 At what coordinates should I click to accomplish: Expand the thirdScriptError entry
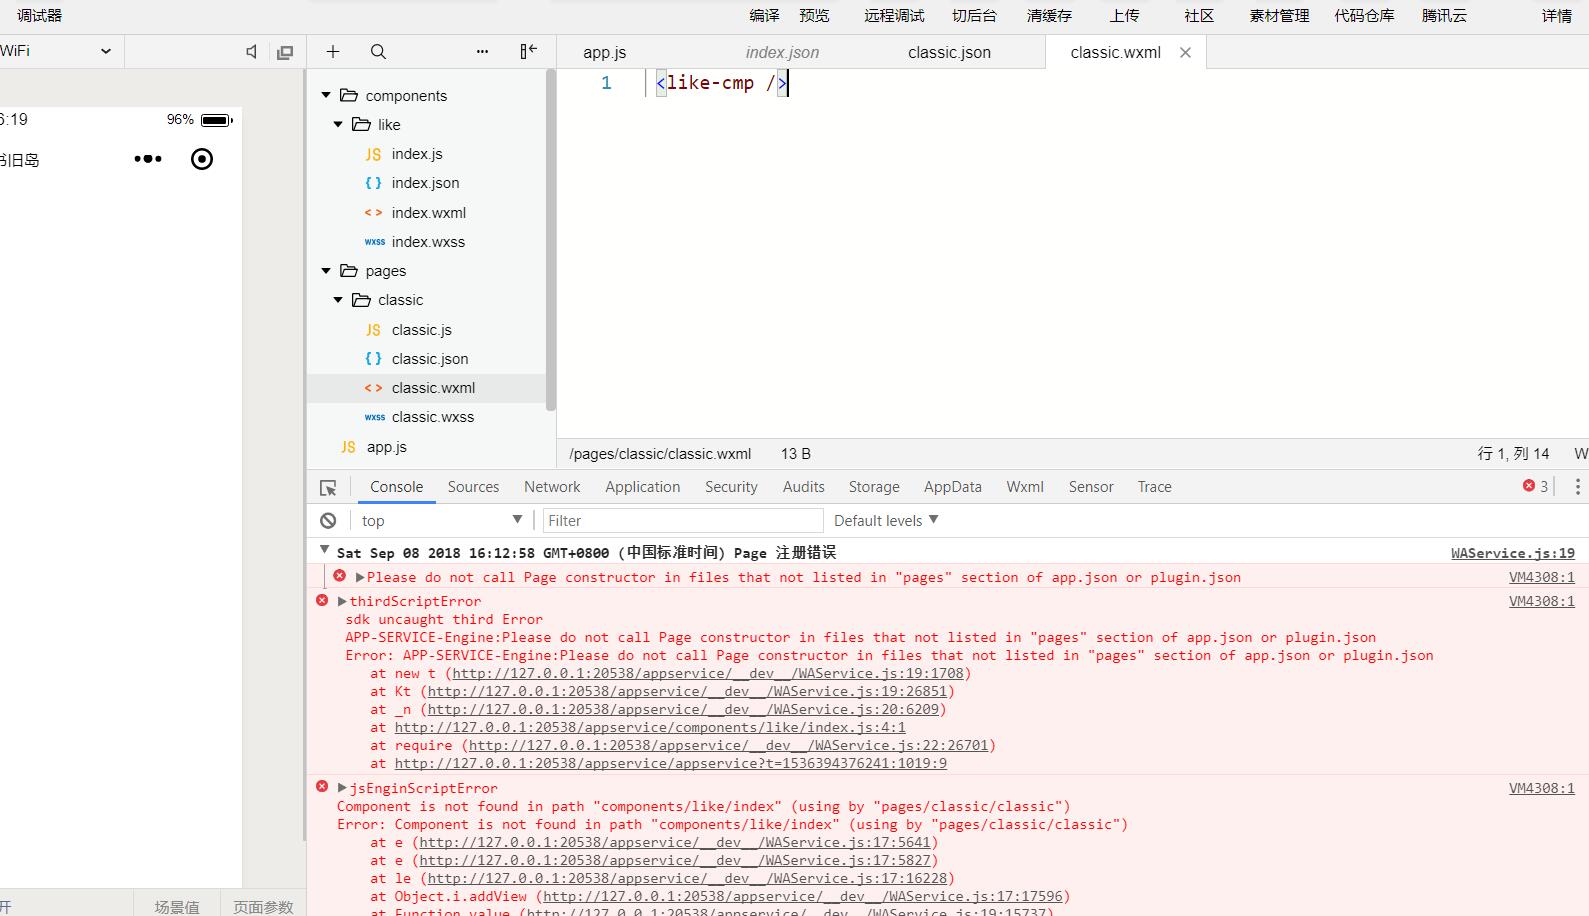point(342,602)
